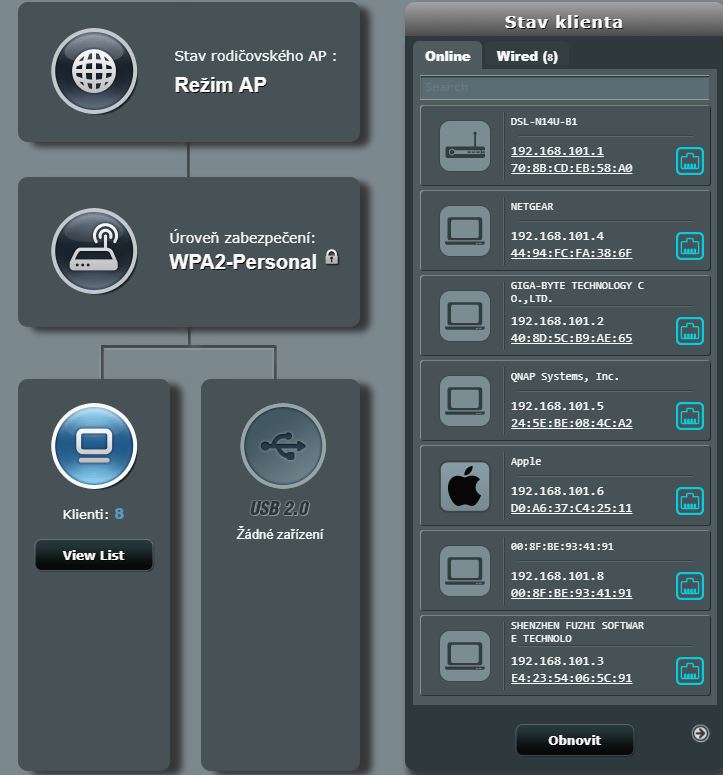Click the laptop icon for GIGA-BYTE client
Screen dimensions: 723x775
coord(465,316)
